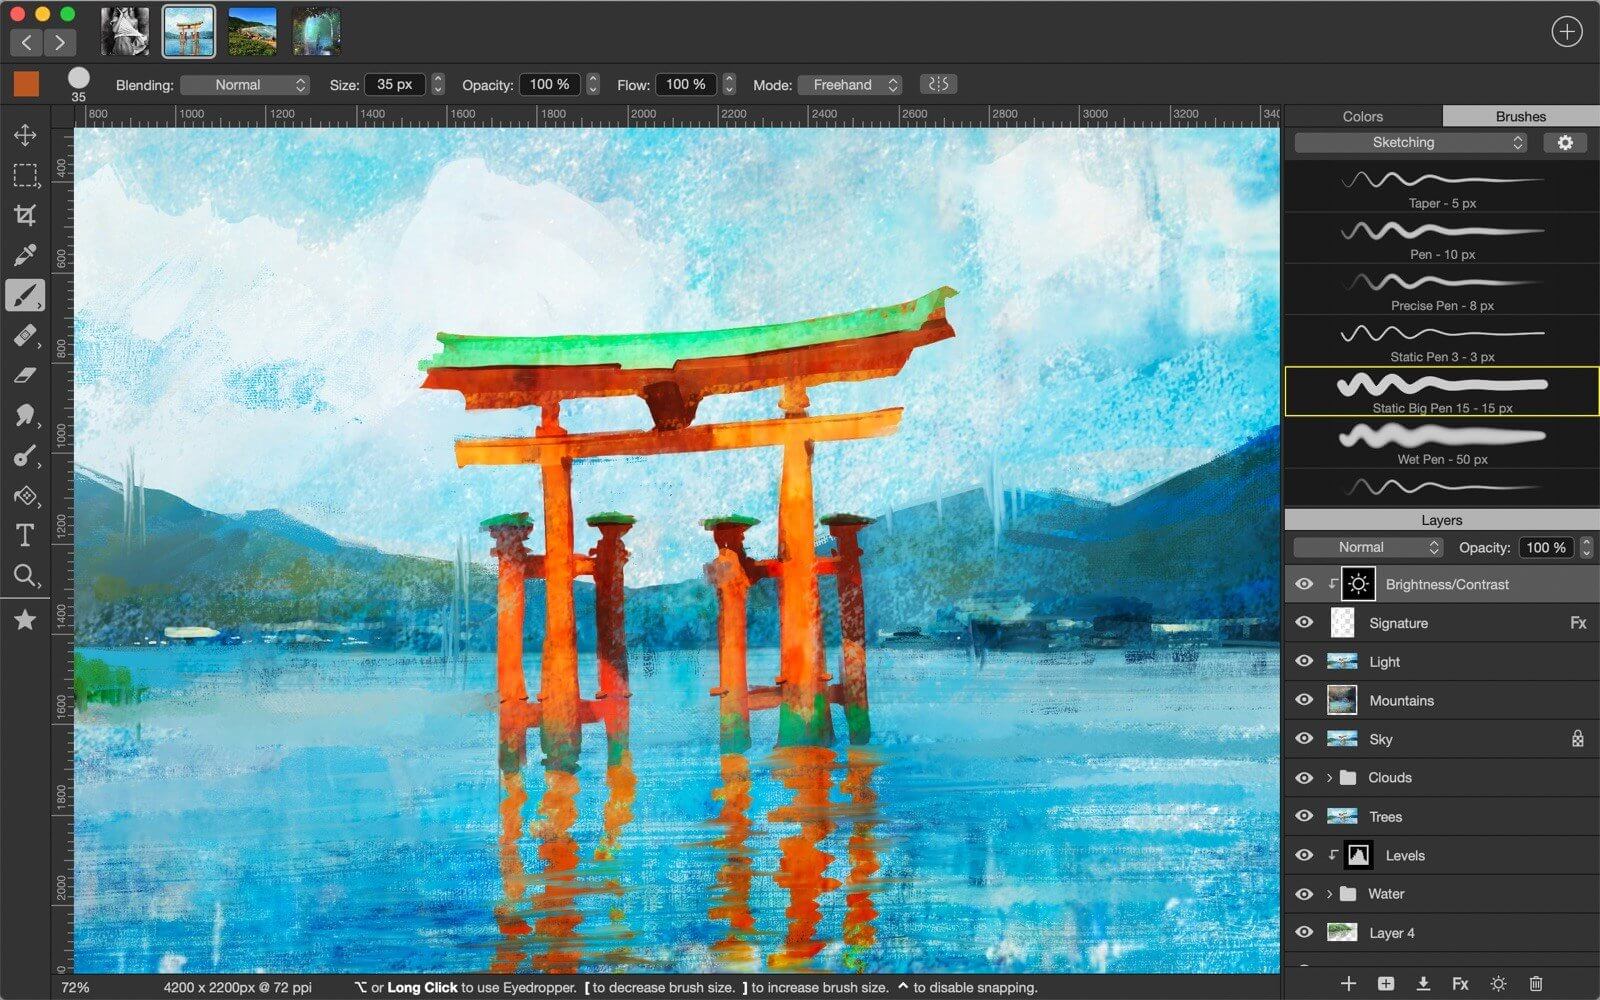The image size is (1600, 1000).
Task: Switch to the Colors tab
Action: pos(1362,116)
